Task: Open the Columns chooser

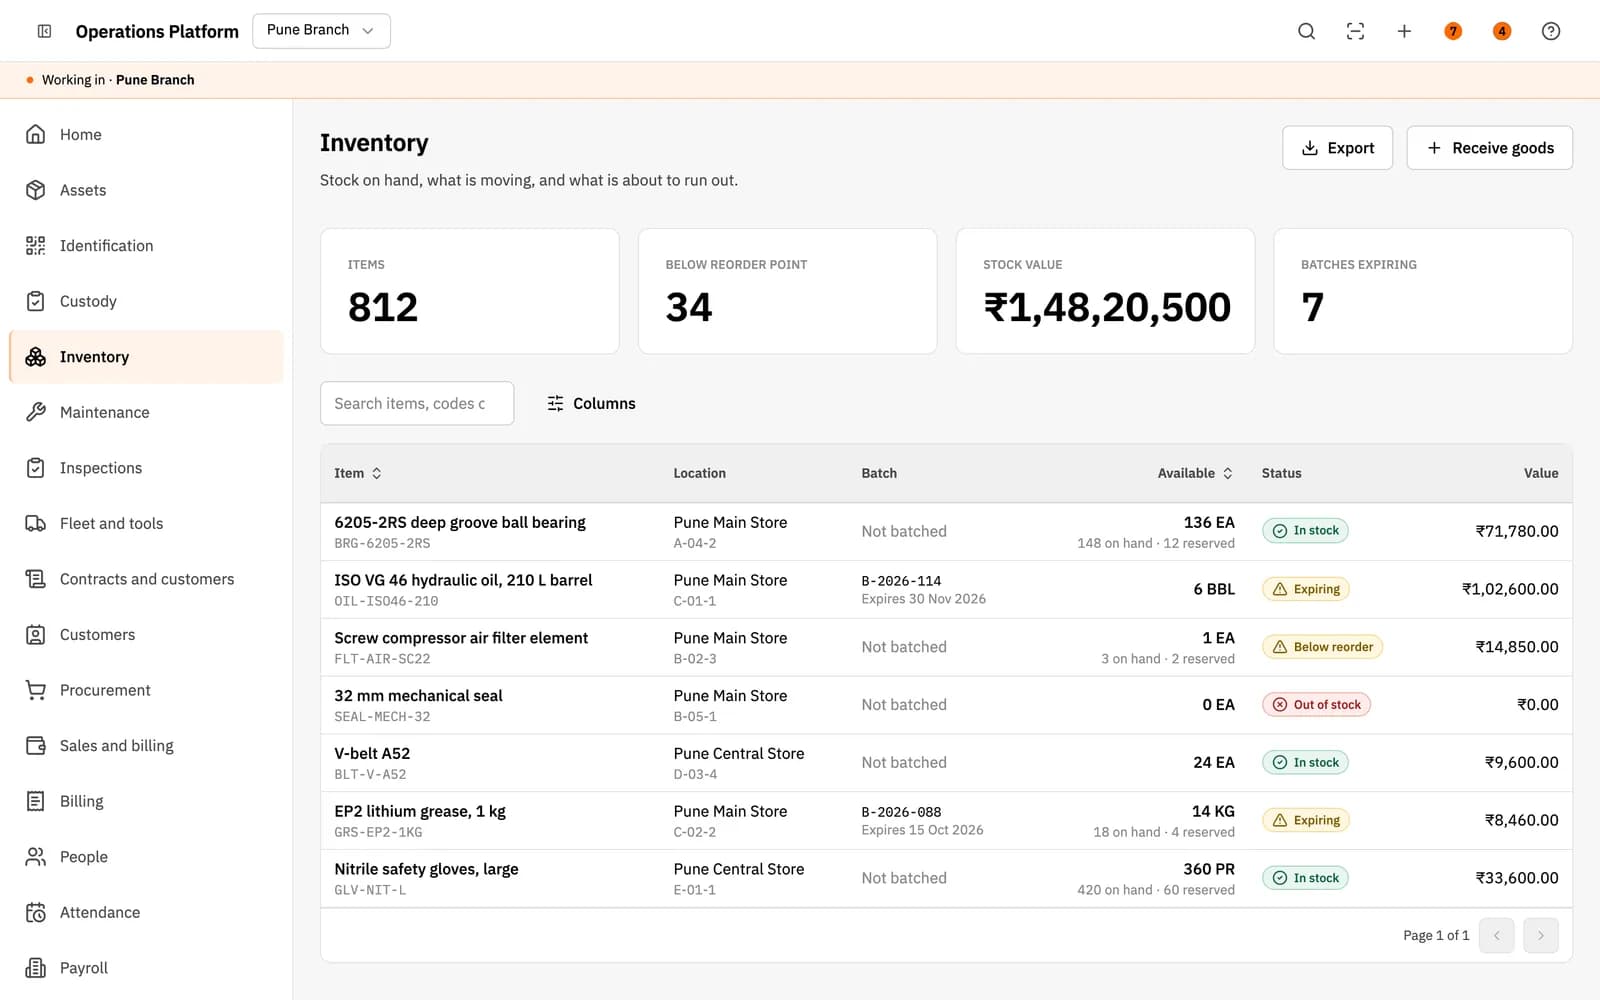Action: tap(591, 403)
